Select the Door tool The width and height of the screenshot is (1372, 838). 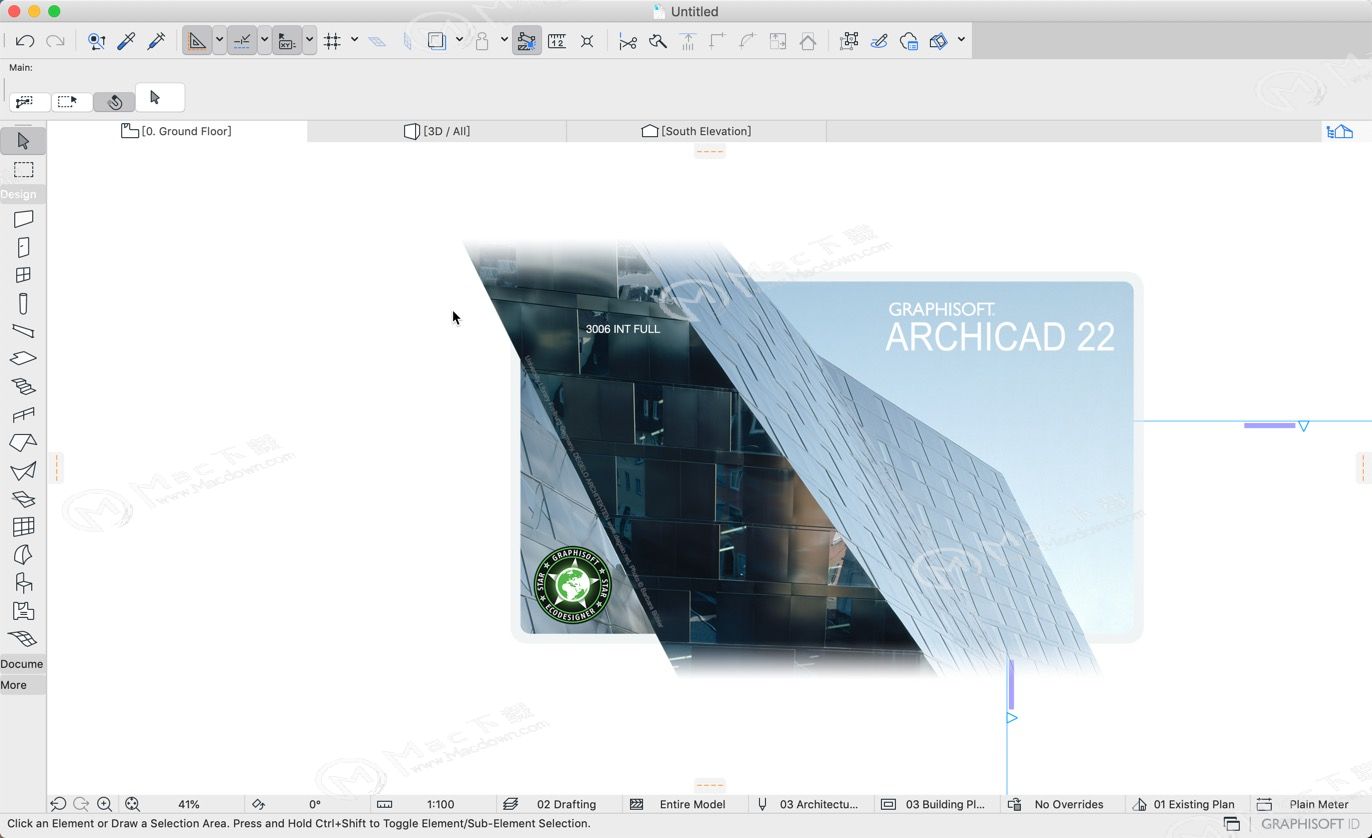tap(23, 247)
